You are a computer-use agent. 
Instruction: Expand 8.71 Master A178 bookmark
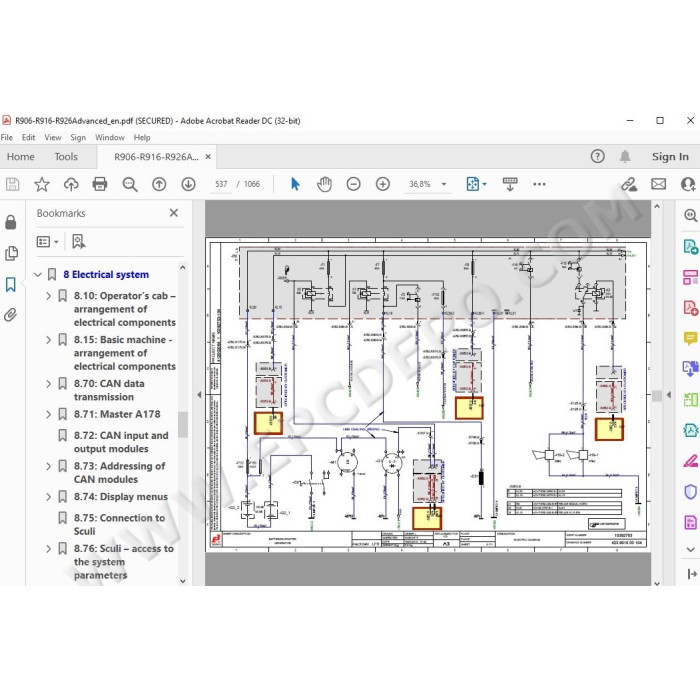point(49,414)
